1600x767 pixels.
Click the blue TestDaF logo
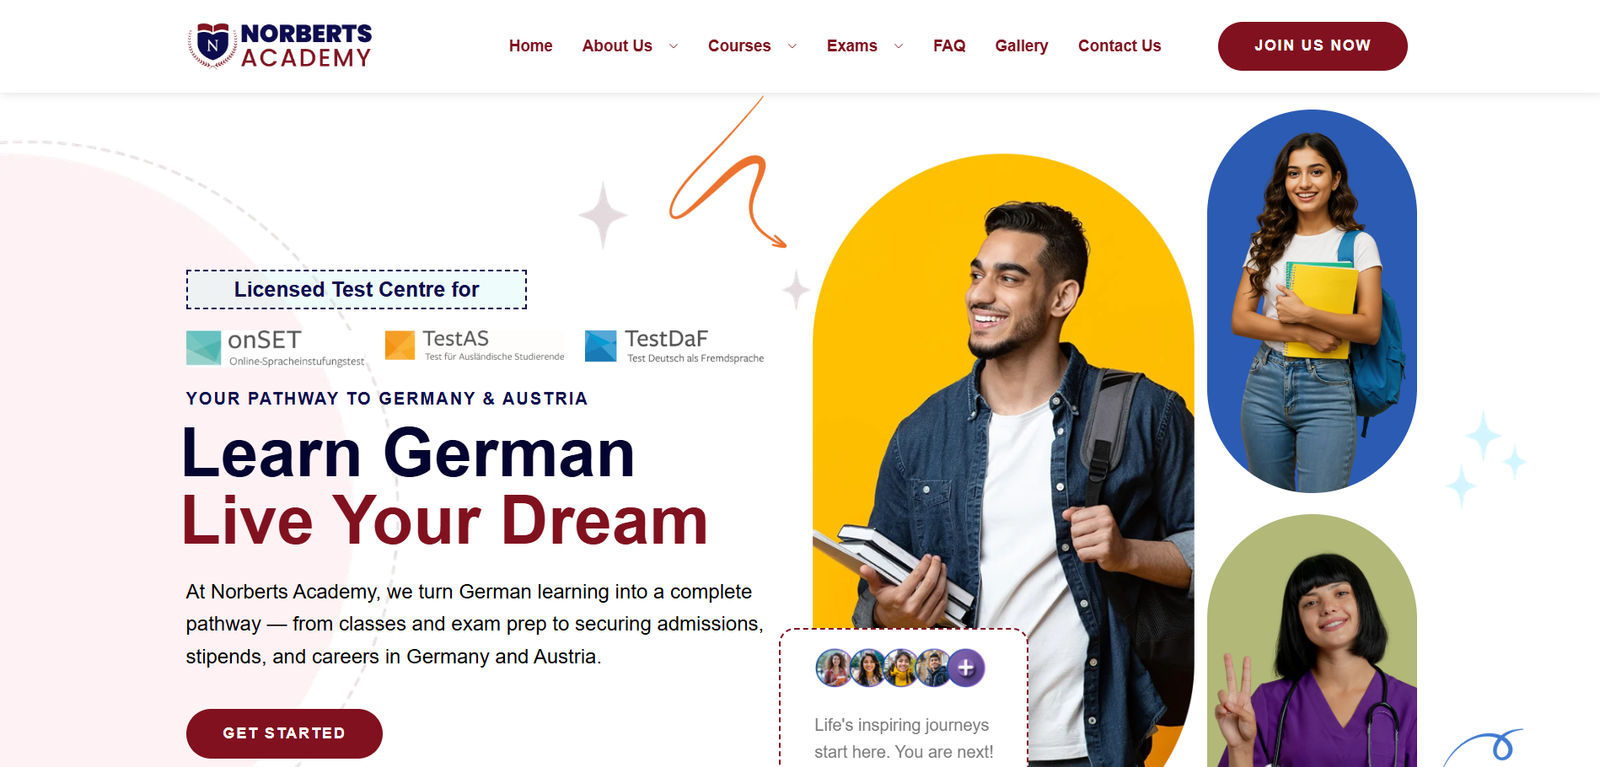[601, 346]
